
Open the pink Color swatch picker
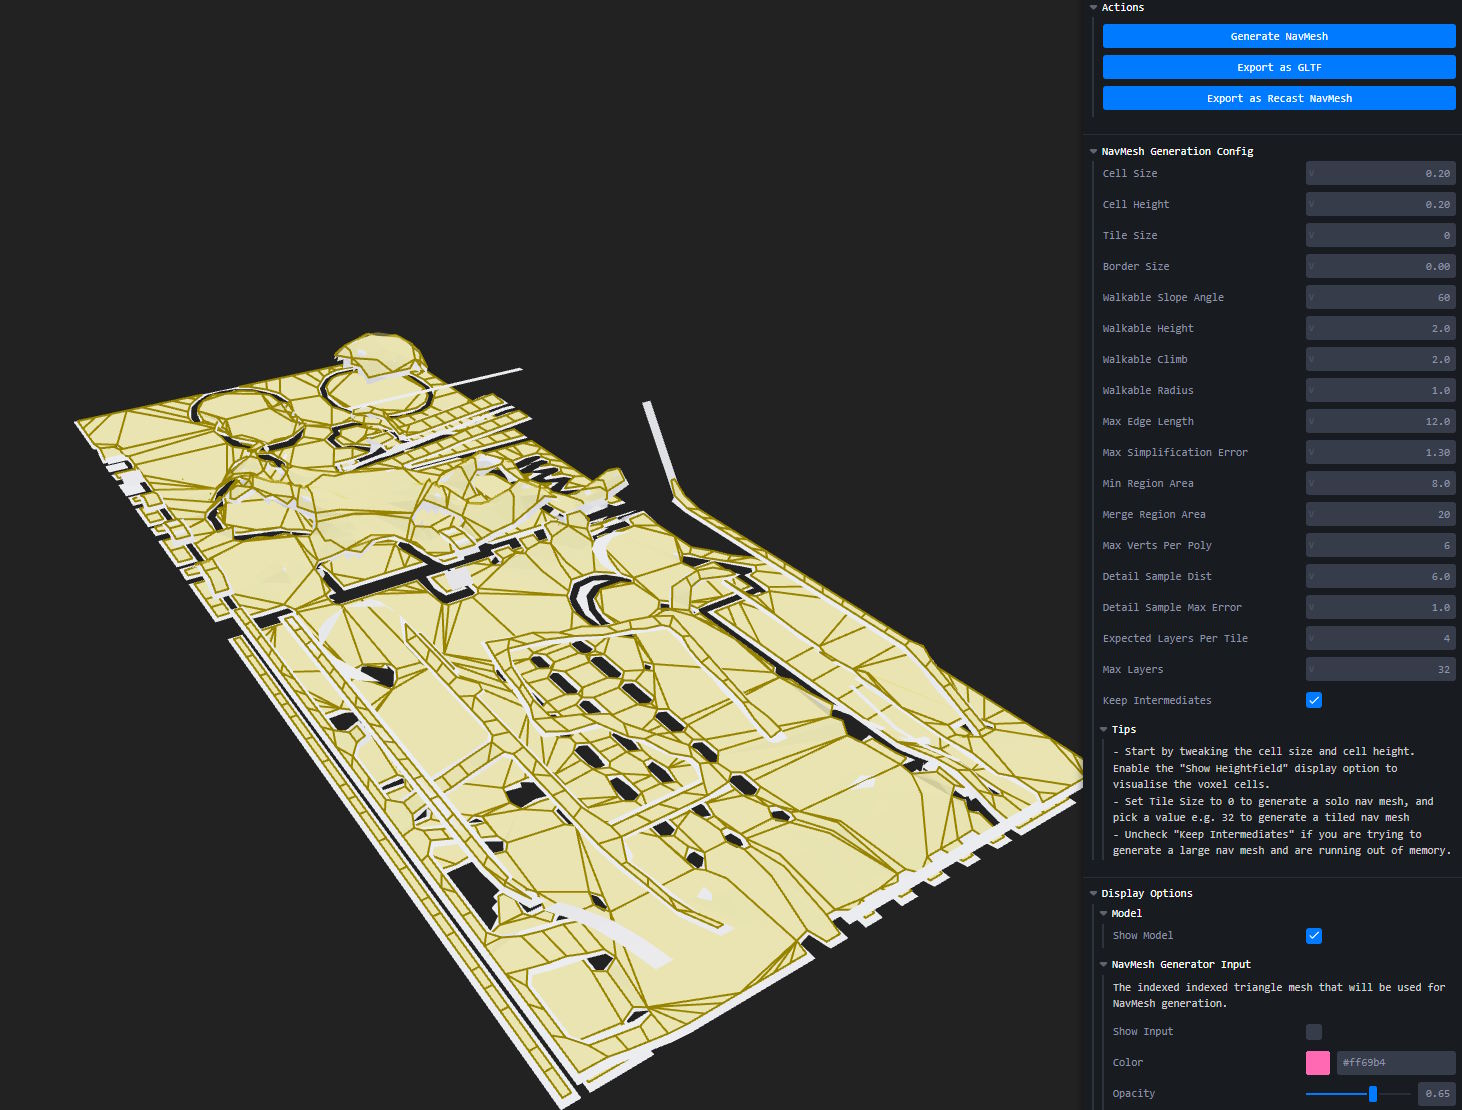click(x=1318, y=1063)
